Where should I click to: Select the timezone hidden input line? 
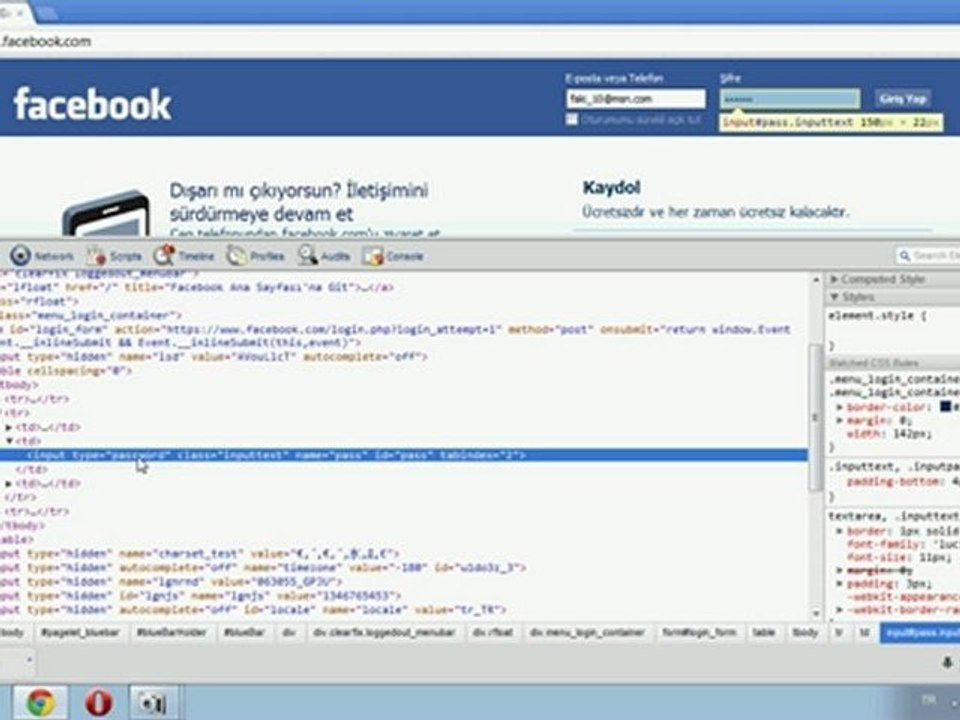coord(263,568)
